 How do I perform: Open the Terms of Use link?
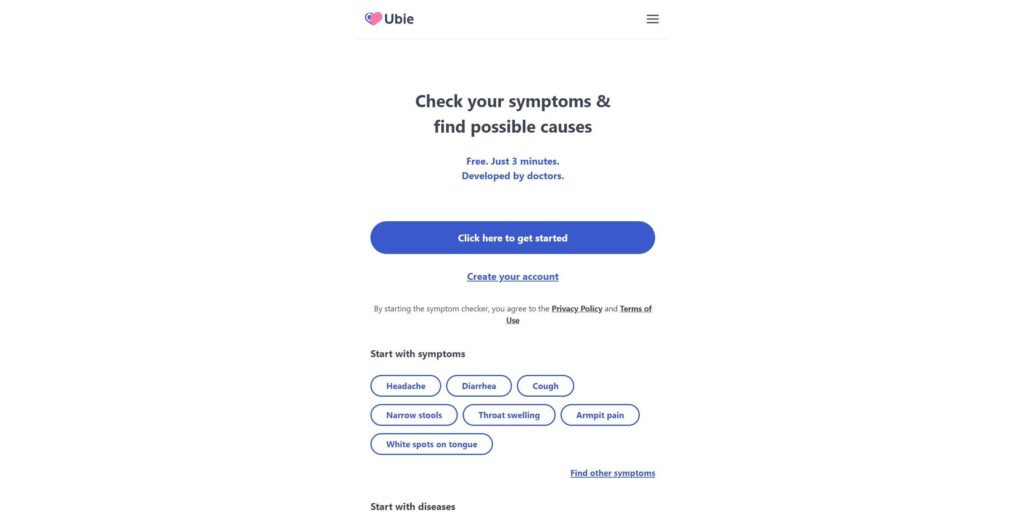635,309
